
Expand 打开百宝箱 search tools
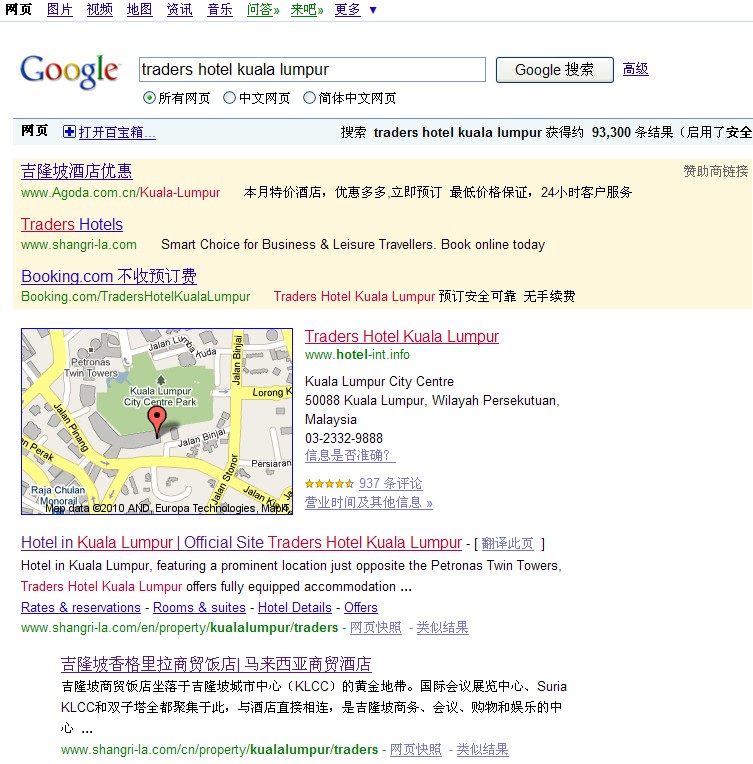(x=117, y=132)
